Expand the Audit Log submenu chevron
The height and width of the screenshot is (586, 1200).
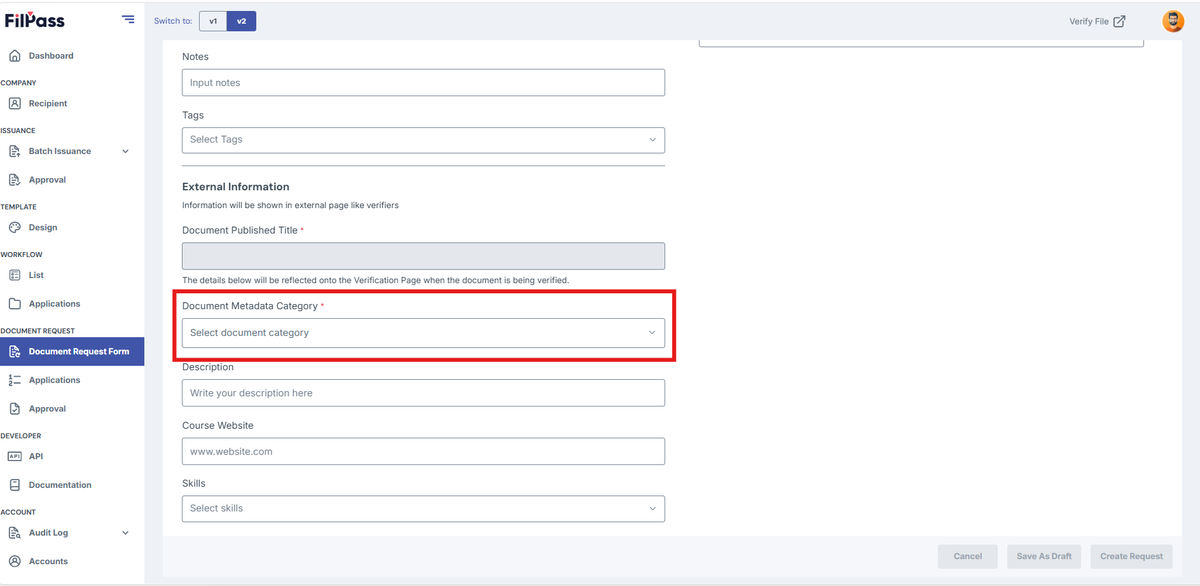[125, 533]
